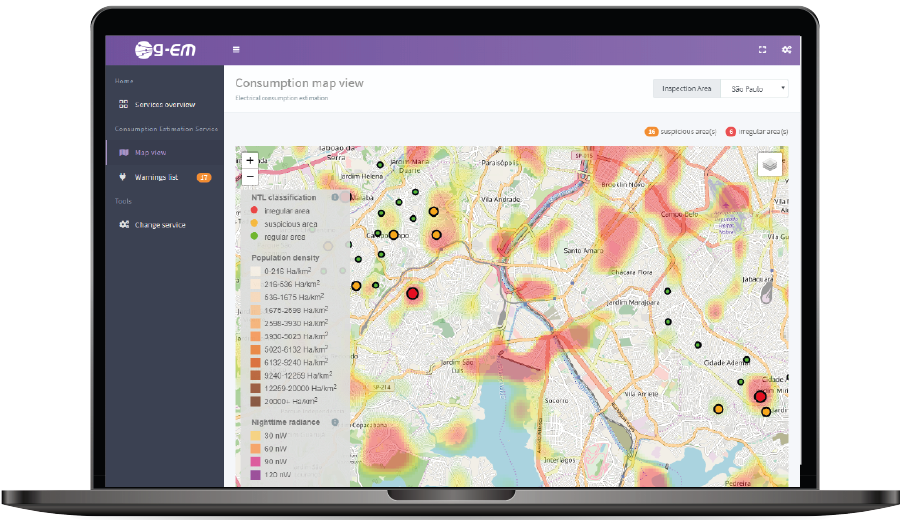Viewport: 900px width, 520px height.
Task: Select Map view in sidebar
Action: [150, 153]
